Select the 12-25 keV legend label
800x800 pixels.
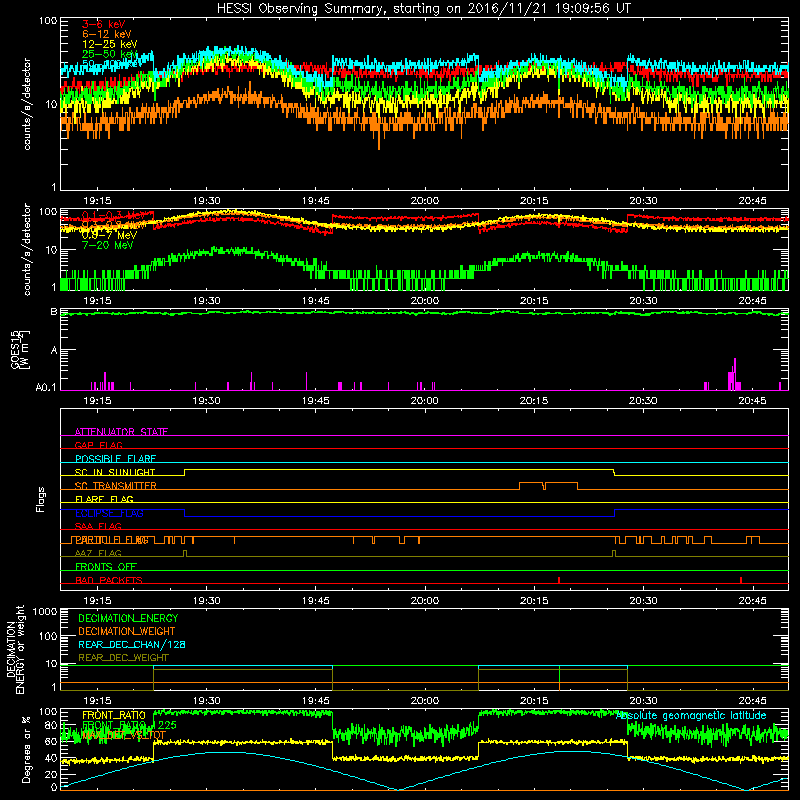[110, 44]
